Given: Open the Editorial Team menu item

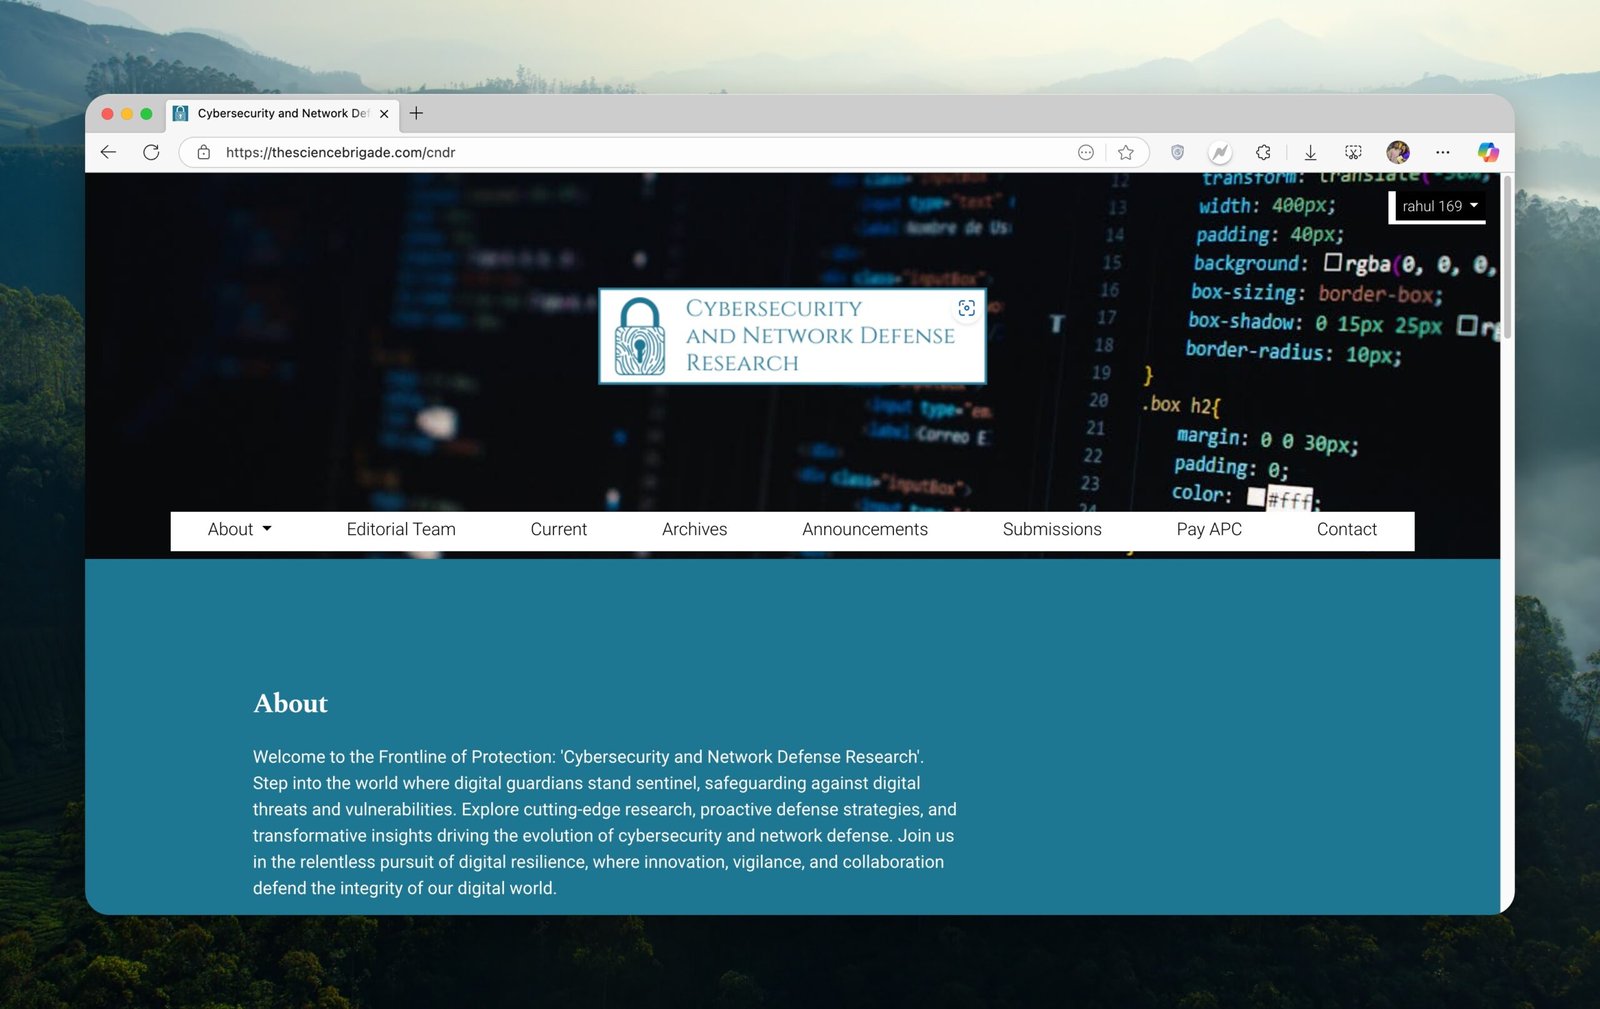Looking at the screenshot, I should pyautogui.click(x=401, y=529).
